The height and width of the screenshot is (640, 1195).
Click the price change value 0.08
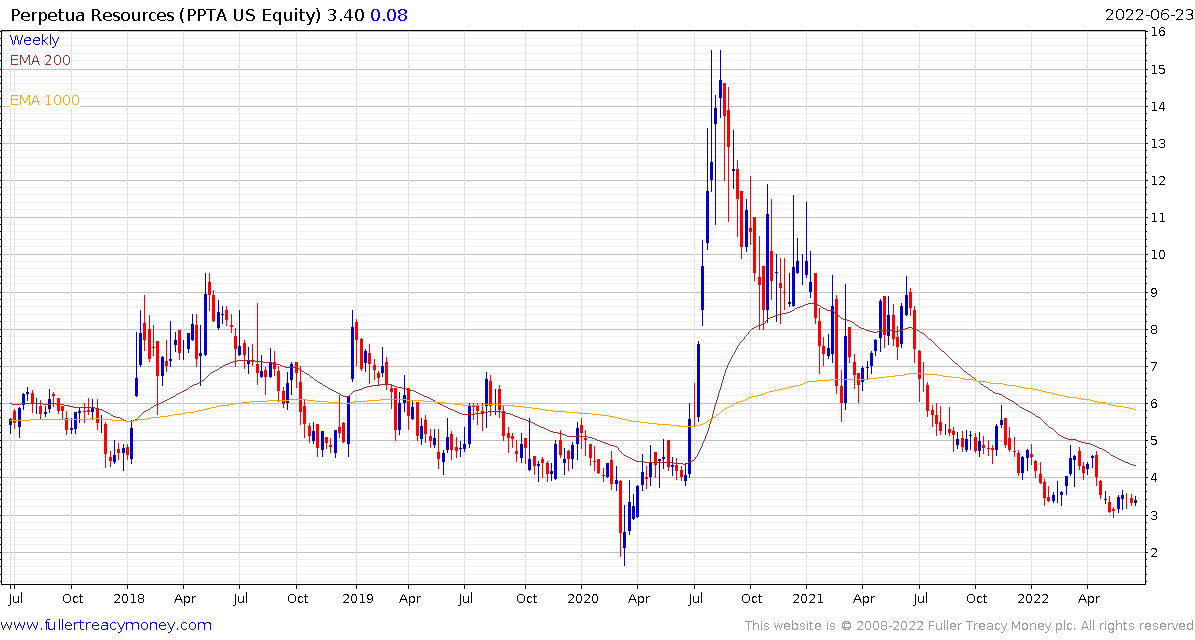pyautogui.click(x=389, y=15)
